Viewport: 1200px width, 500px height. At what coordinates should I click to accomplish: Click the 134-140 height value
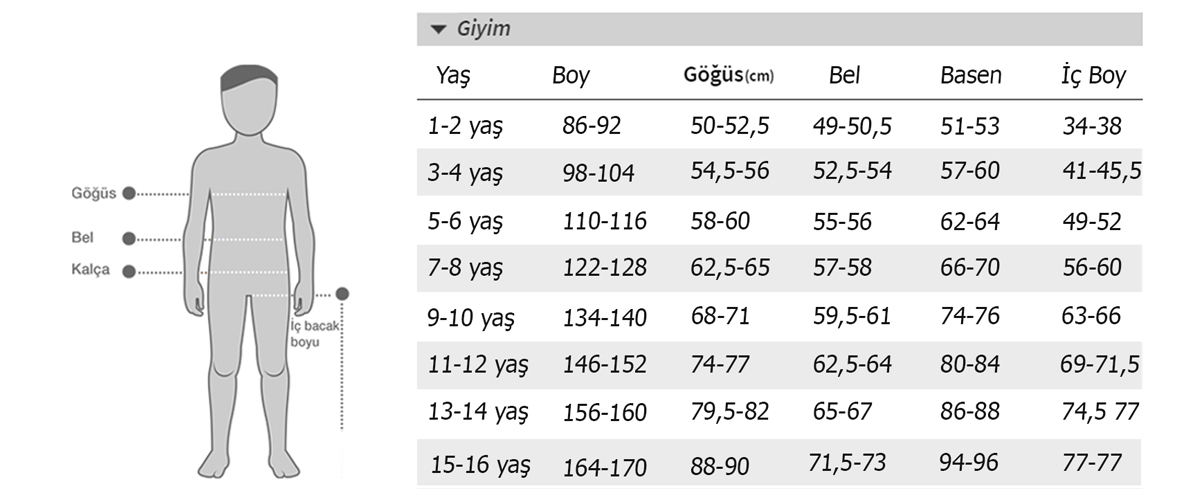point(604,317)
